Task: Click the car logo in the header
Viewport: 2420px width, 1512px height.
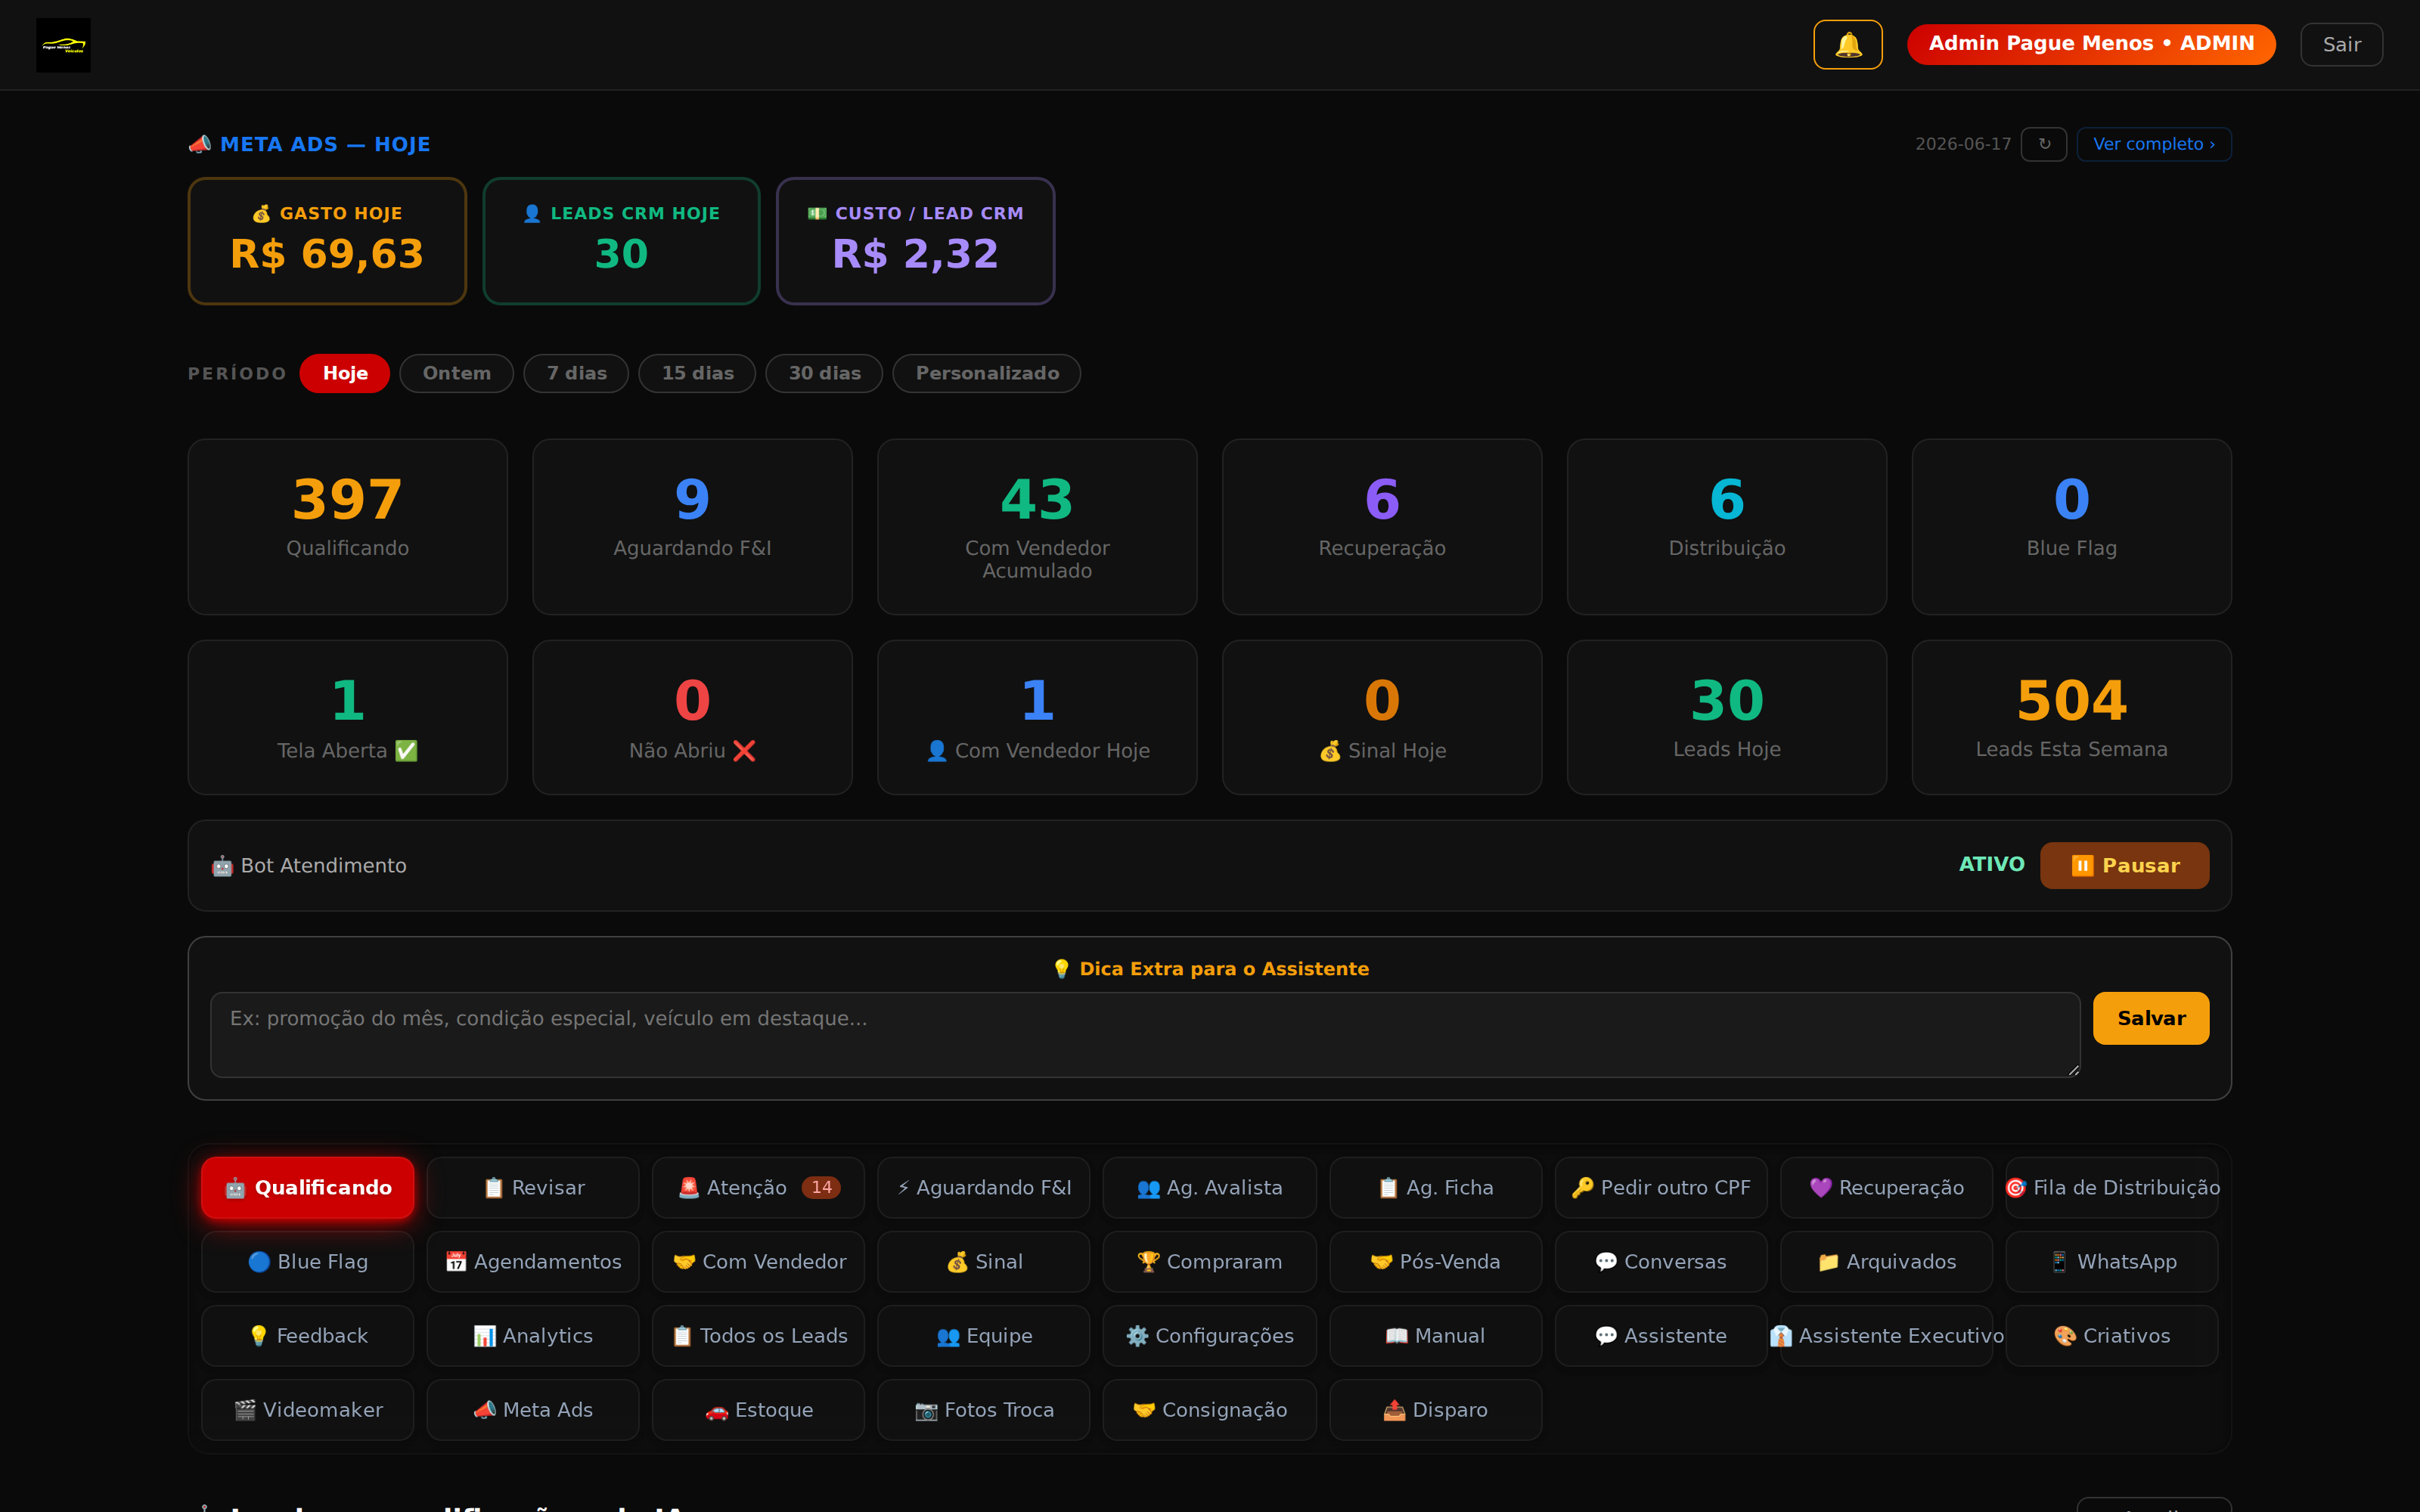Action: (63, 45)
